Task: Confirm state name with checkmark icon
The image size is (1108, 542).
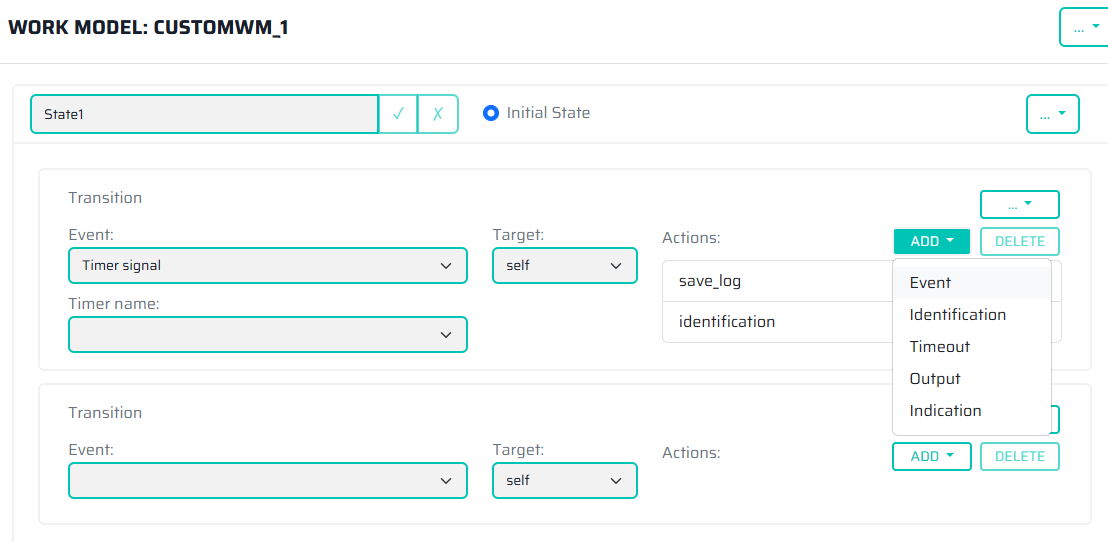Action: pos(398,114)
